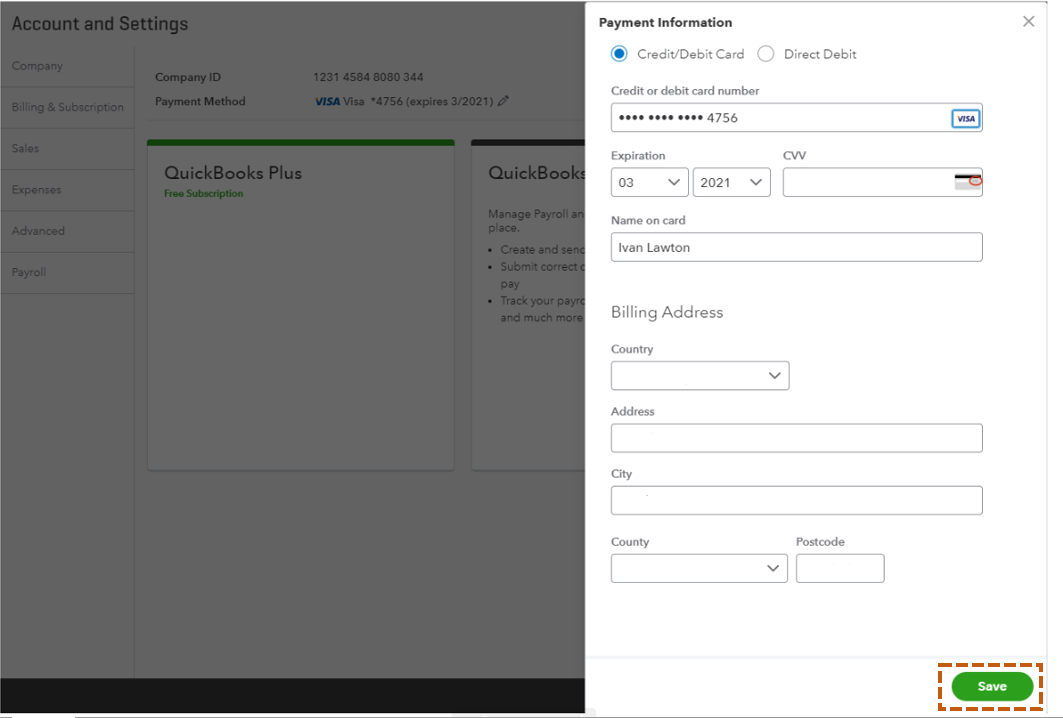Open the Billing & Subscription tab
The width and height of the screenshot is (1063, 718).
[x=67, y=107]
